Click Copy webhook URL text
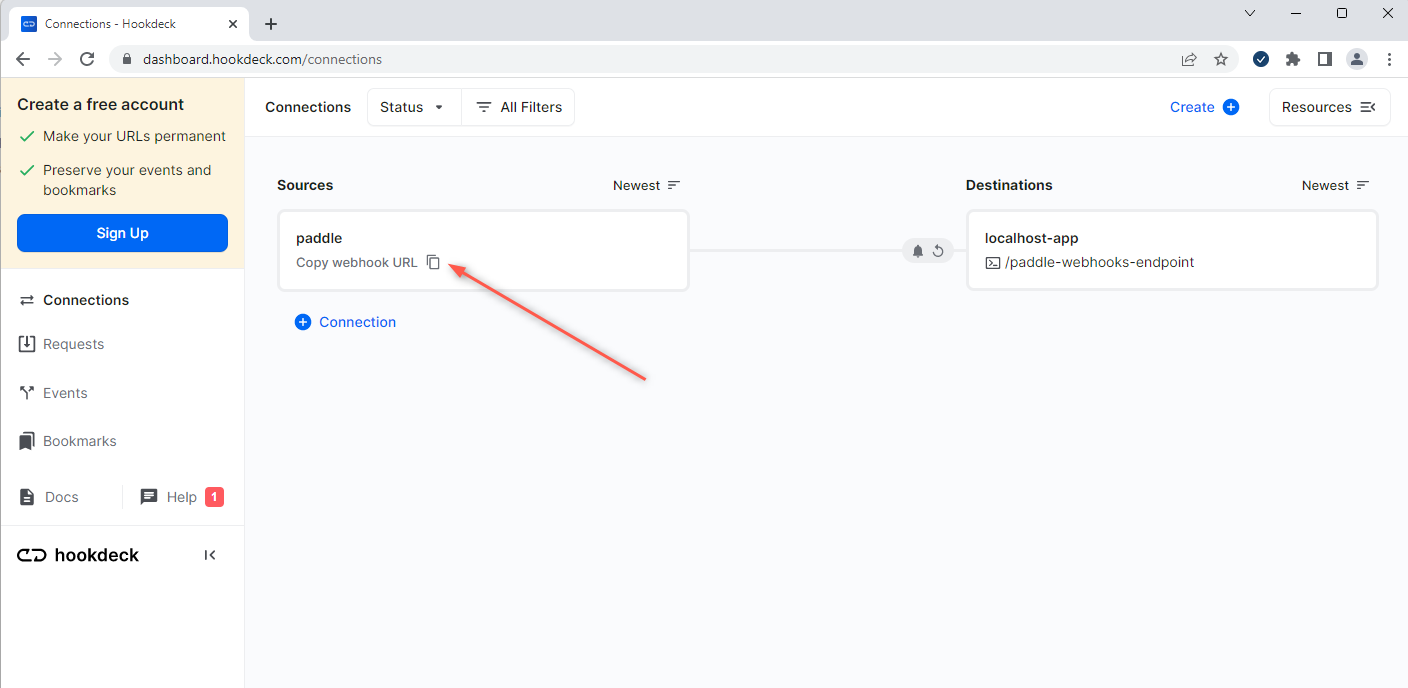The height and width of the screenshot is (688, 1408). click(x=357, y=262)
